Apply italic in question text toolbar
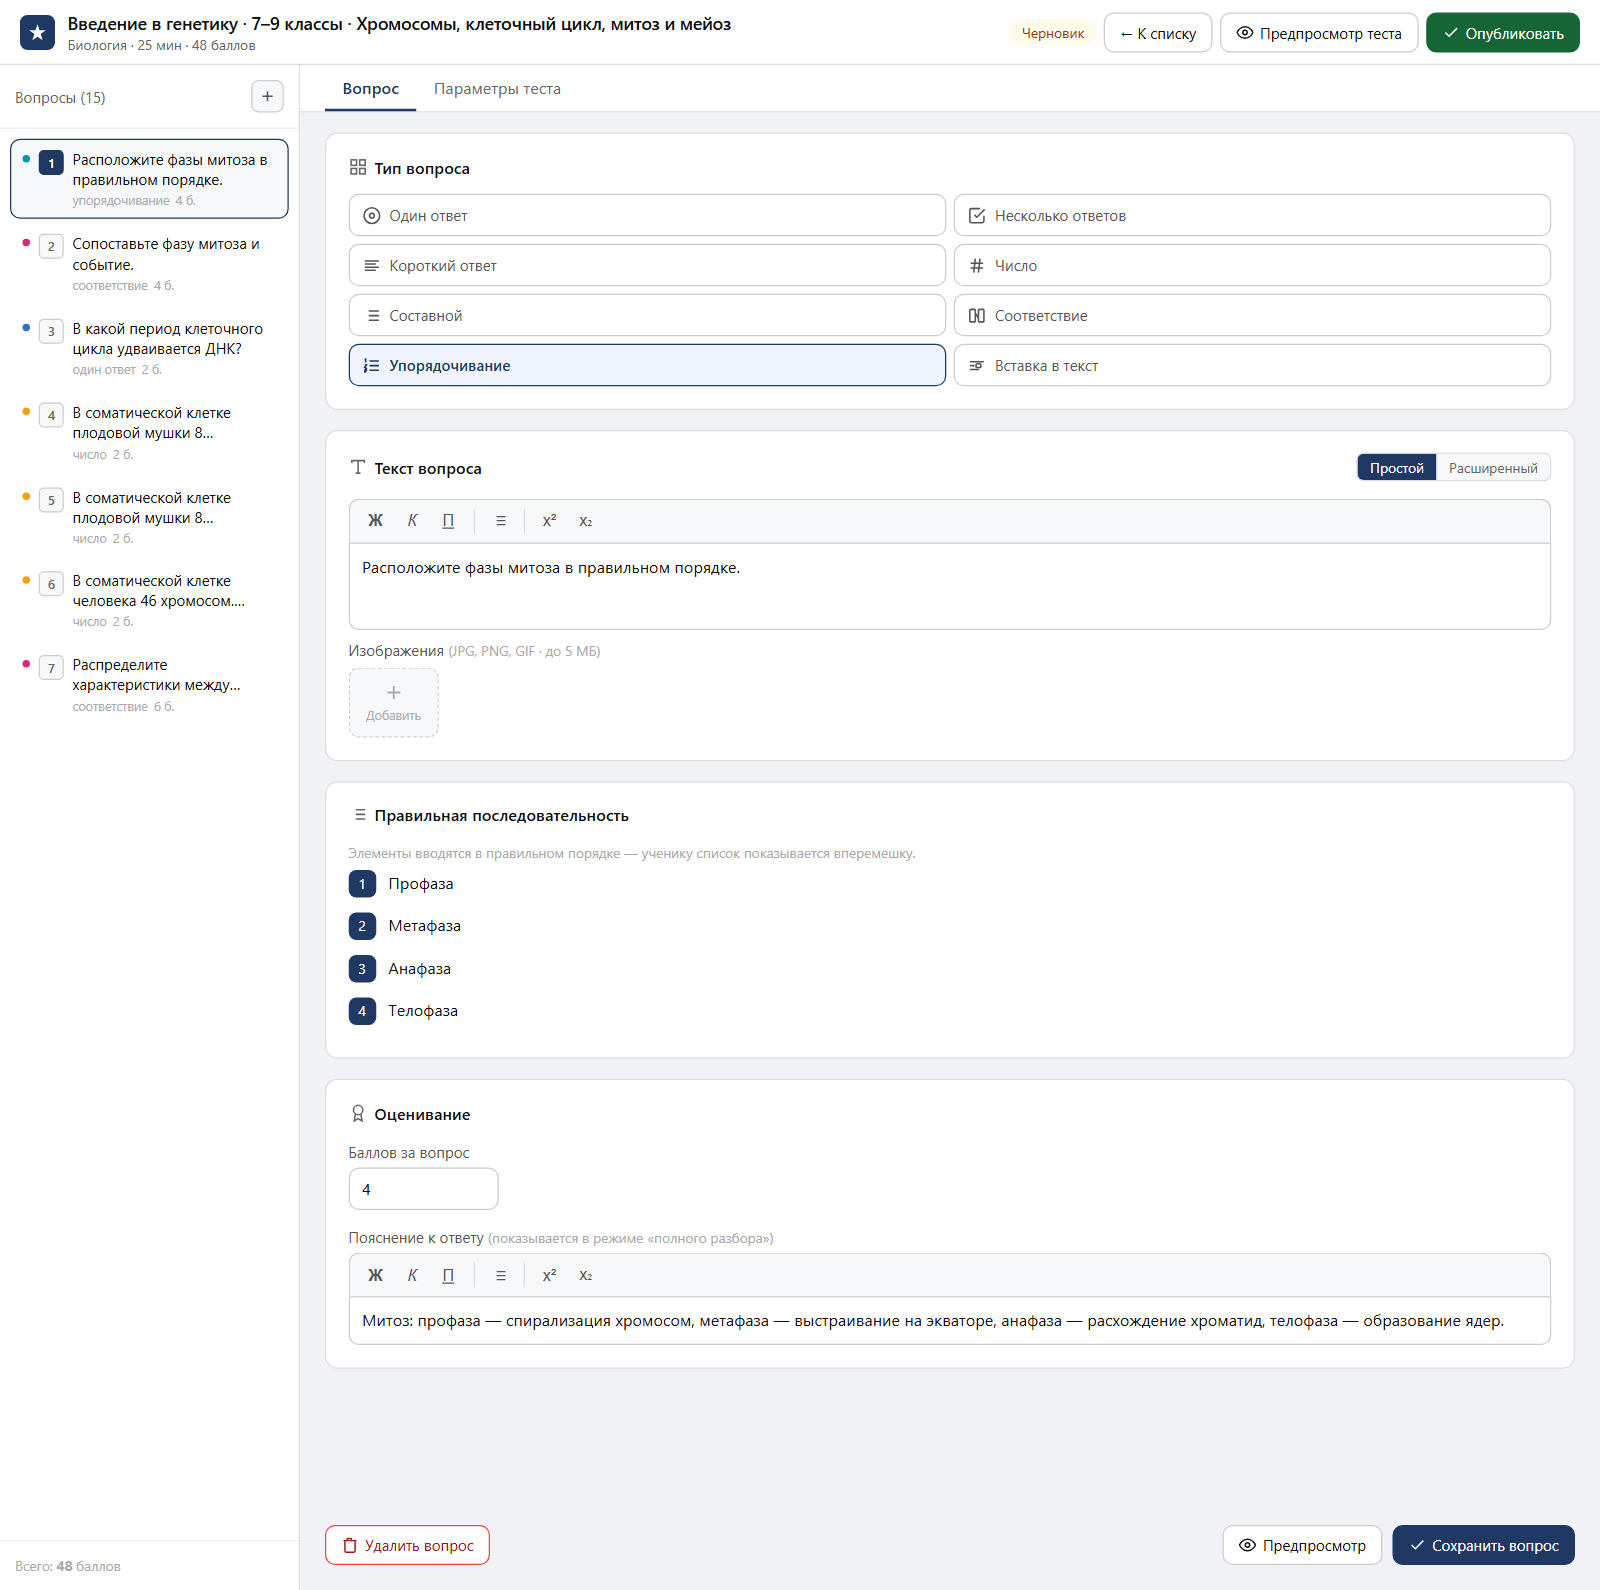Screen dimensions: 1600x1590 tap(412, 521)
